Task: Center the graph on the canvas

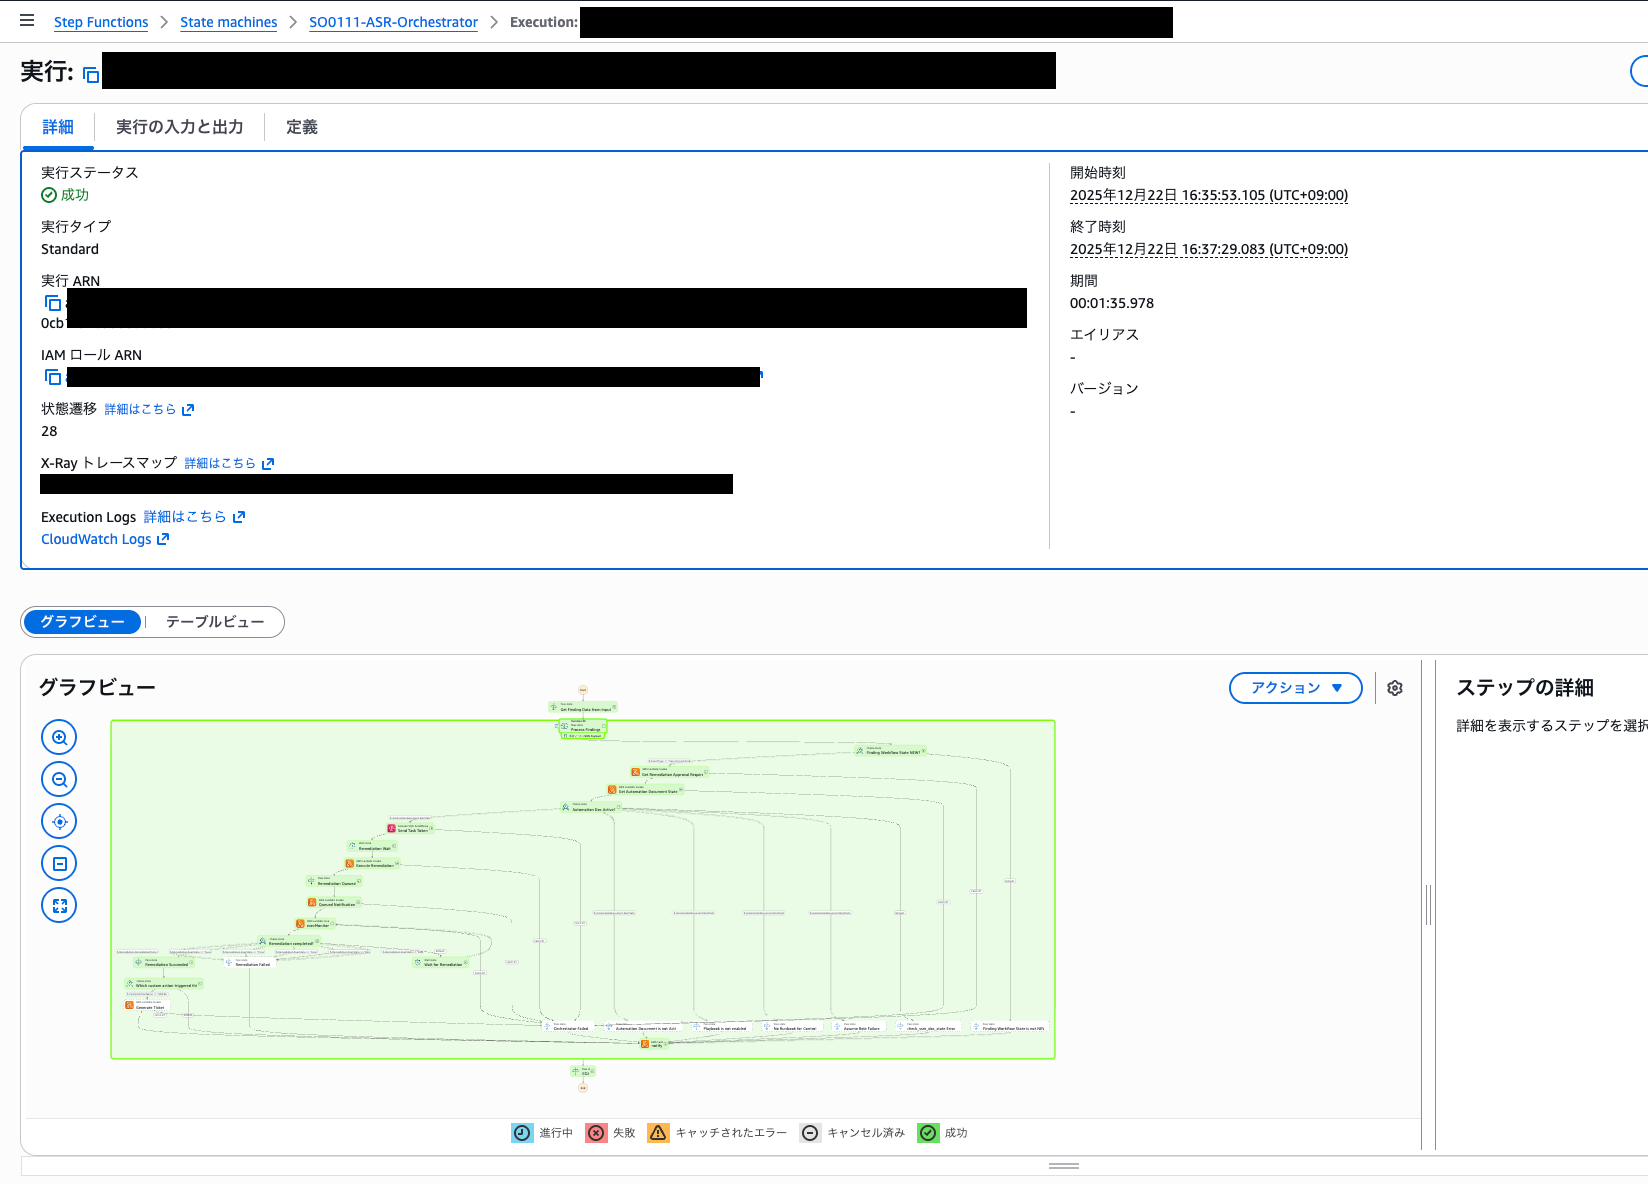Action: 59,821
